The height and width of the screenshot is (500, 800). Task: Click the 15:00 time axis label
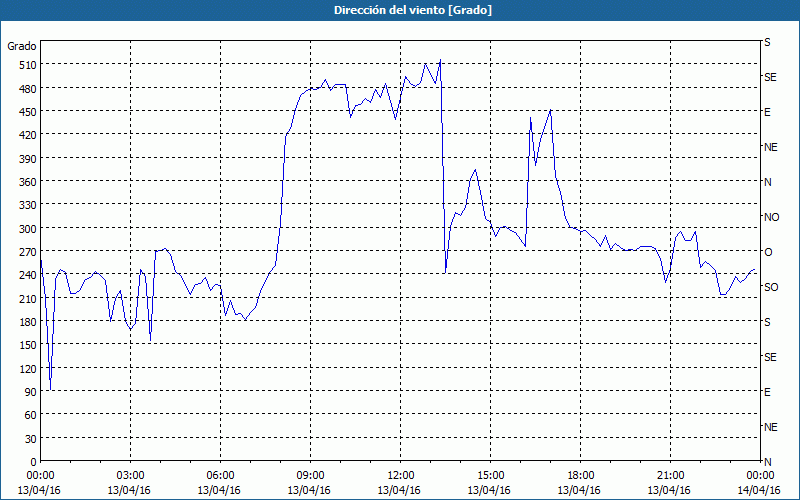pyautogui.click(x=490, y=476)
